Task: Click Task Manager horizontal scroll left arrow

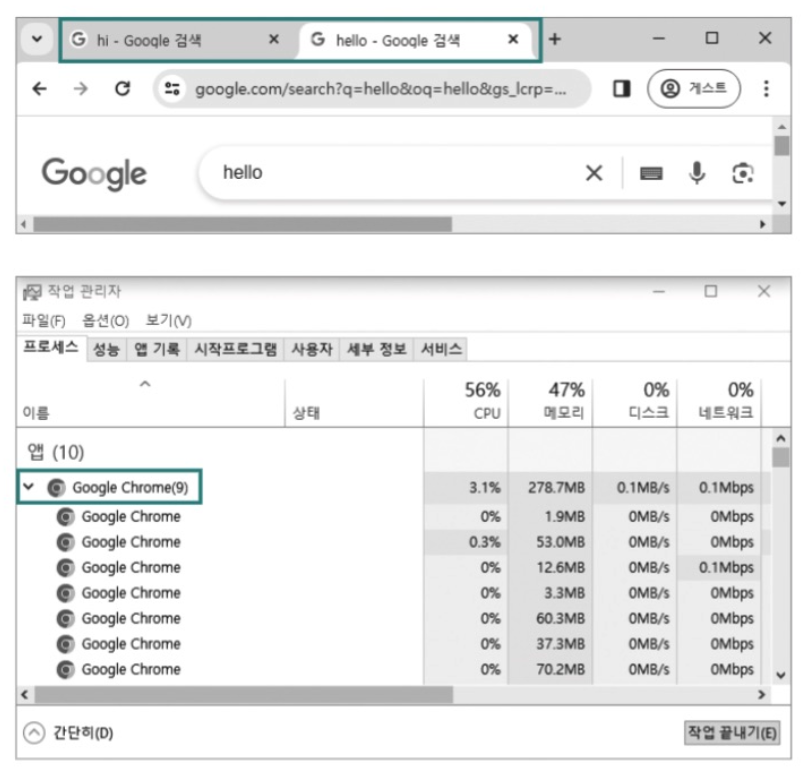Action: [x=24, y=695]
